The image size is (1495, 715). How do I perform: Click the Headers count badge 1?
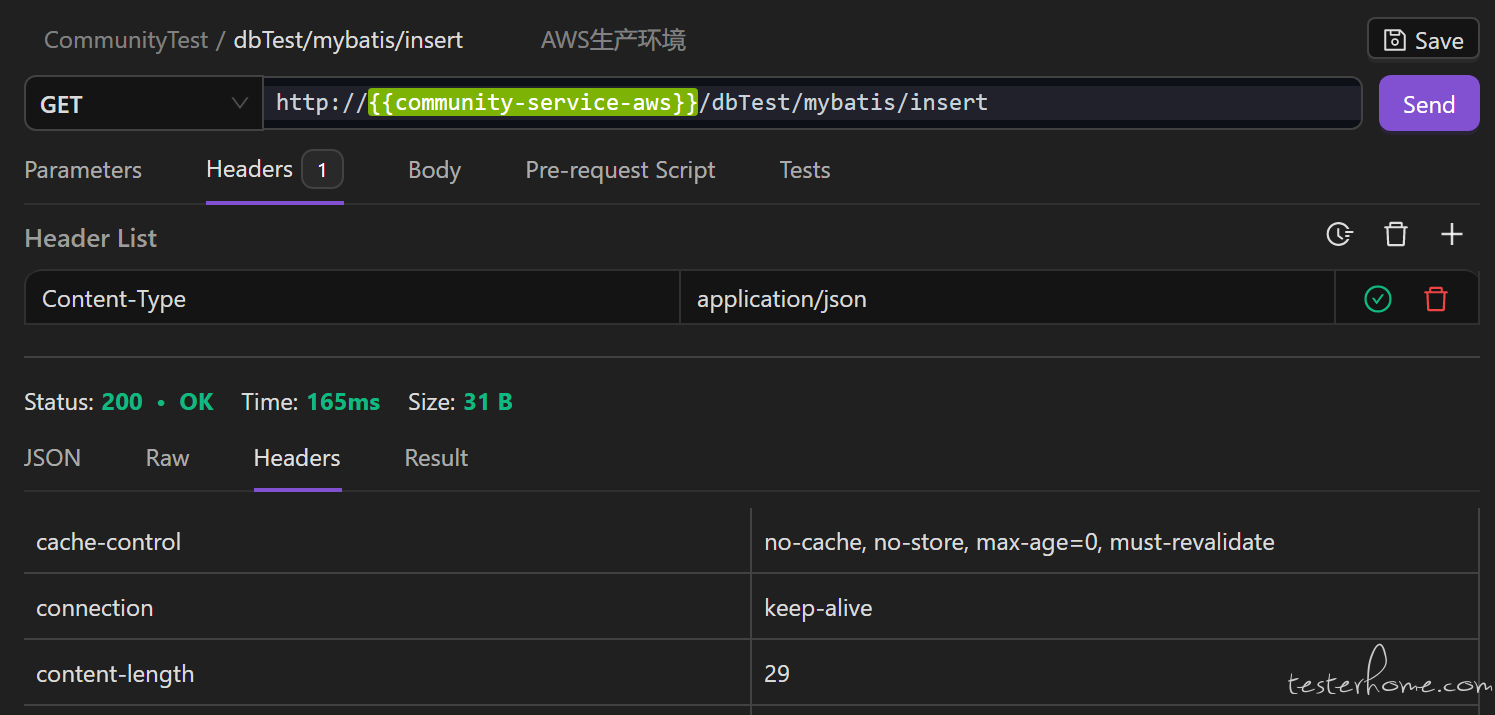pyautogui.click(x=322, y=170)
